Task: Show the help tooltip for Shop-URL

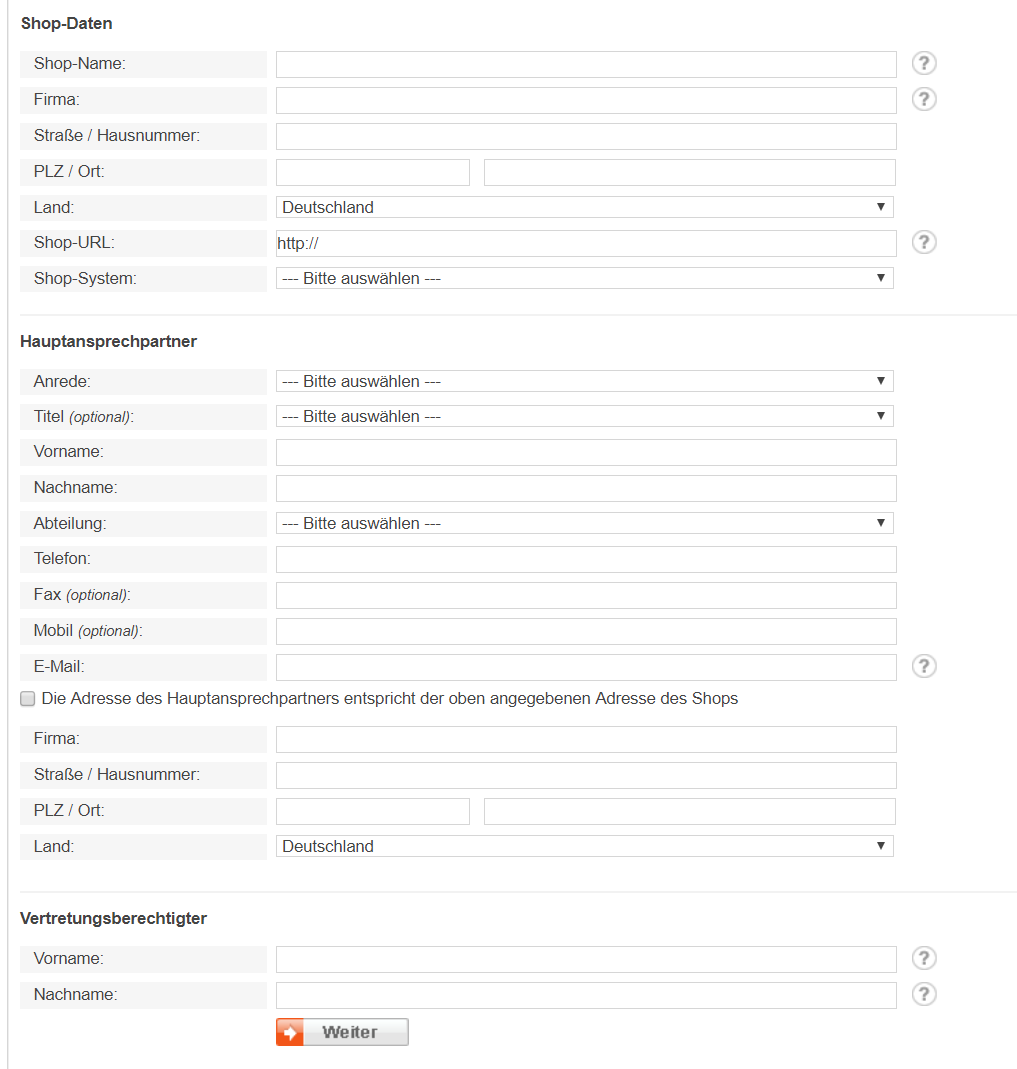Action: pos(924,243)
